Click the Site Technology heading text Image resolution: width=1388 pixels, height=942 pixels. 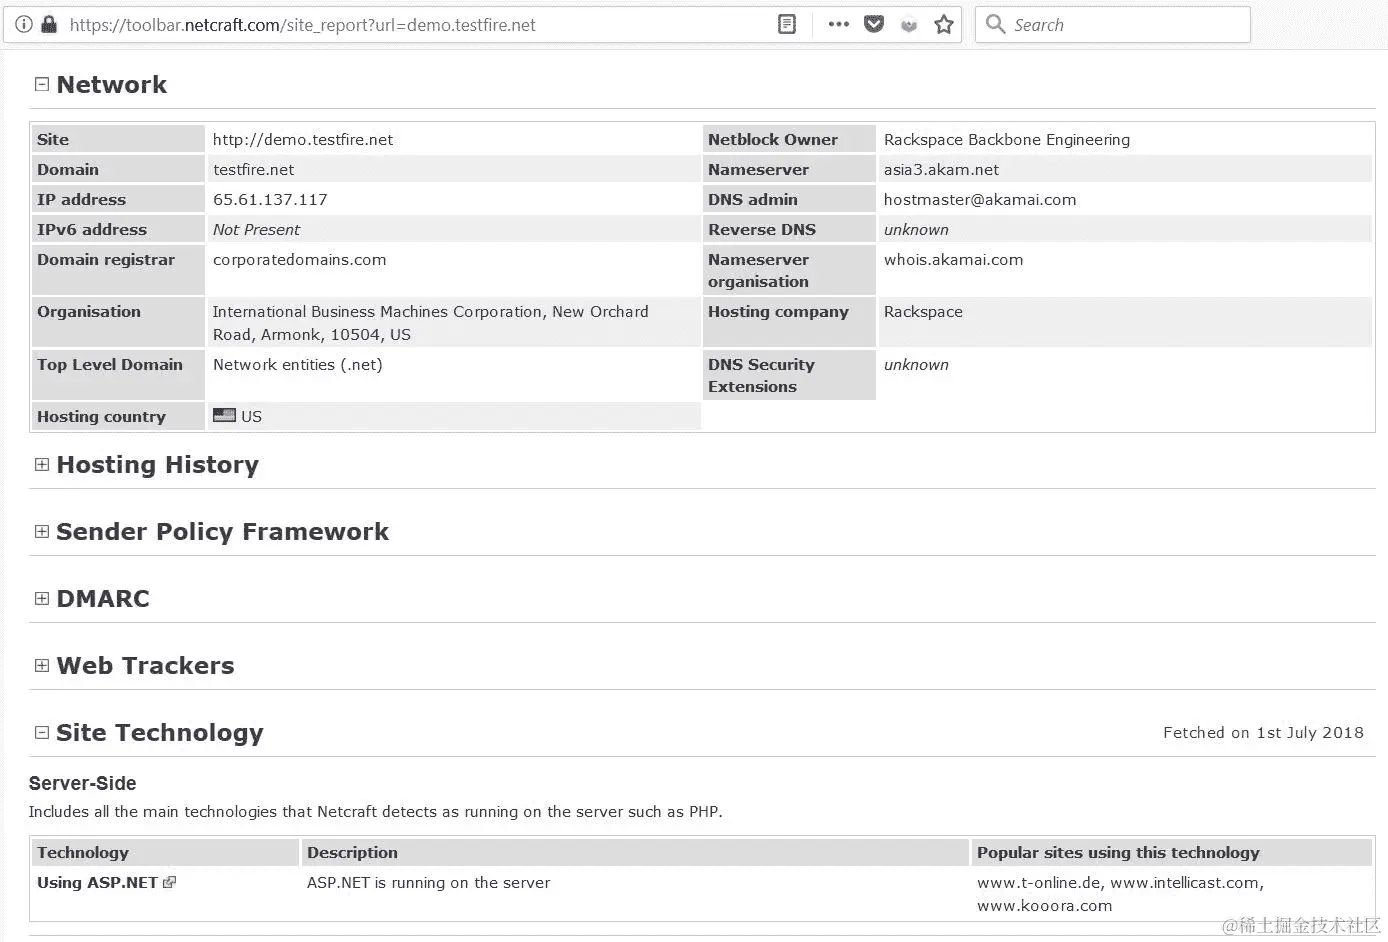pyautogui.click(x=160, y=732)
